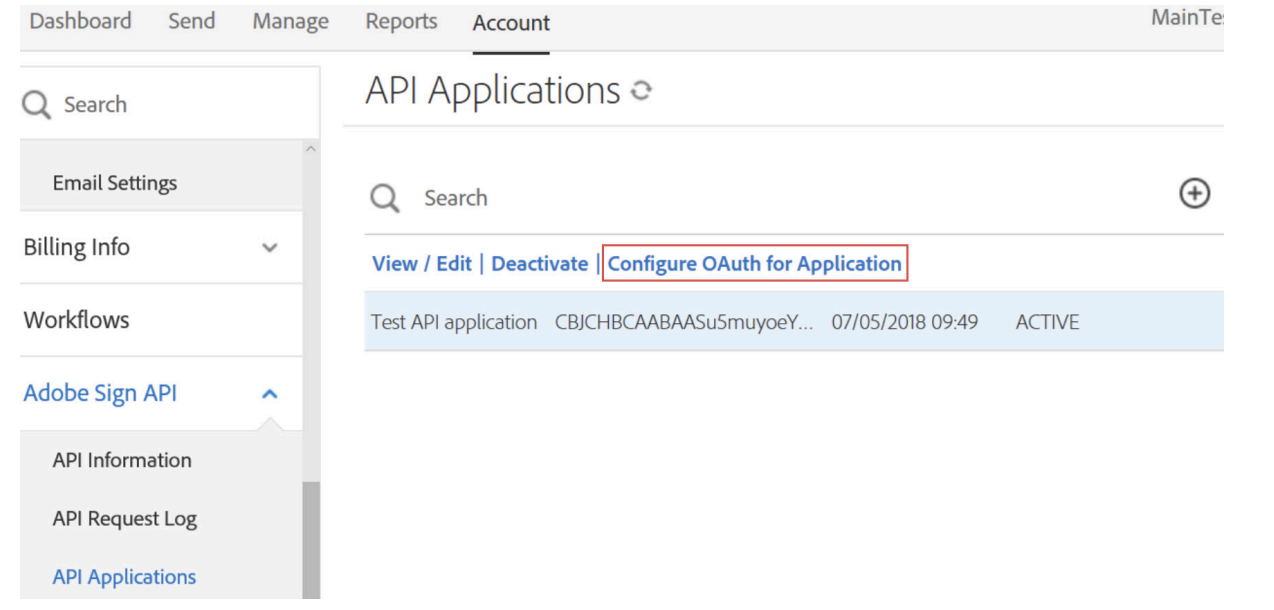The height and width of the screenshot is (610, 1274).
Task: Open API Information page
Action: click(122, 460)
